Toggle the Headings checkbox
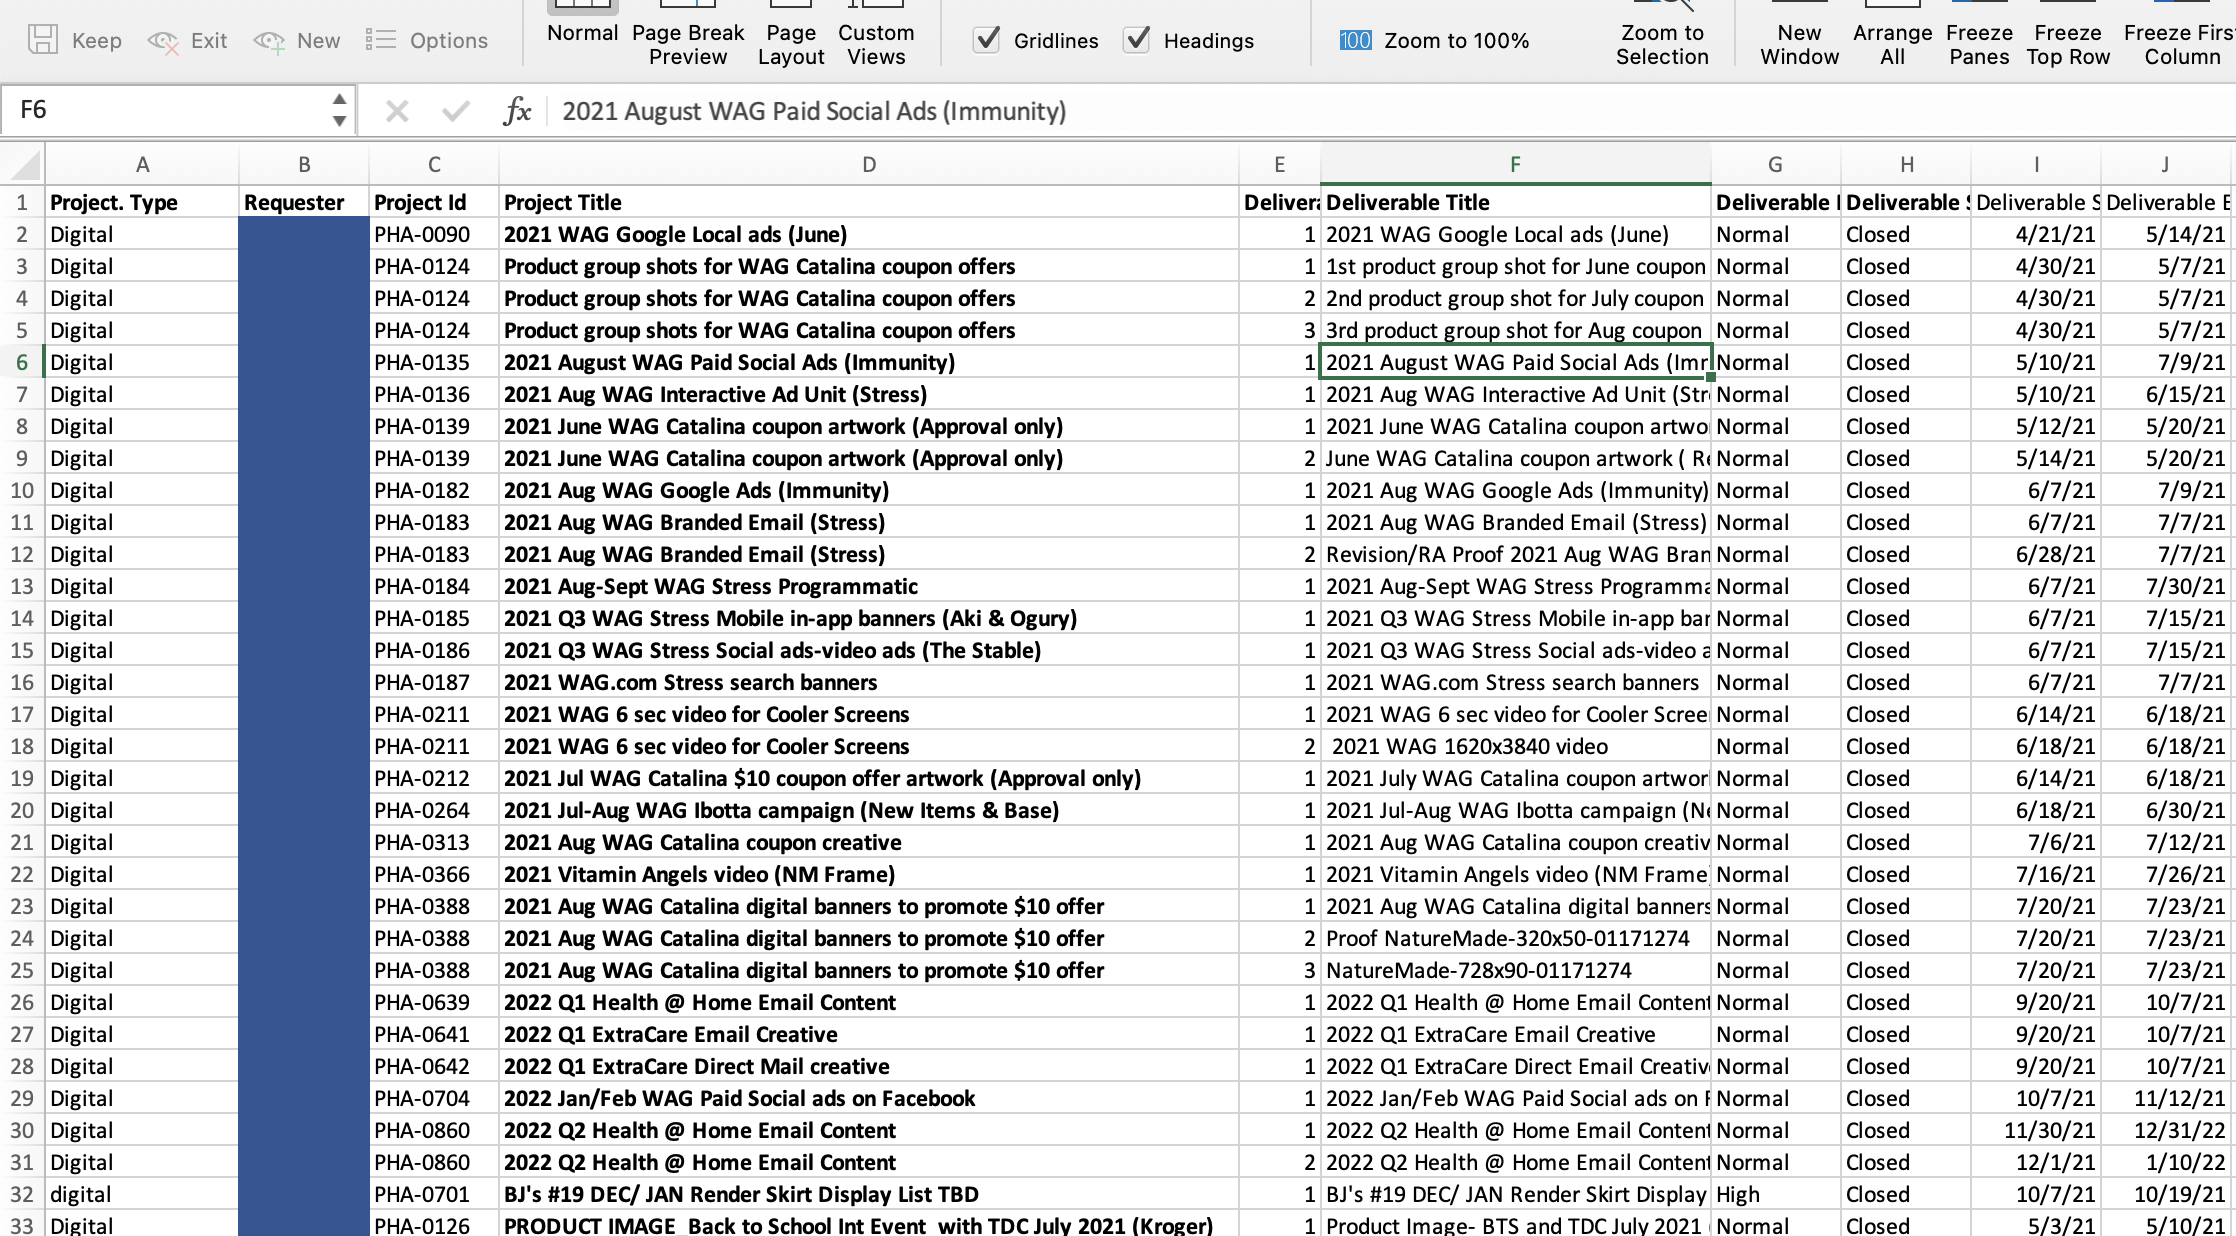2236x1236 pixels. (1137, 40)
